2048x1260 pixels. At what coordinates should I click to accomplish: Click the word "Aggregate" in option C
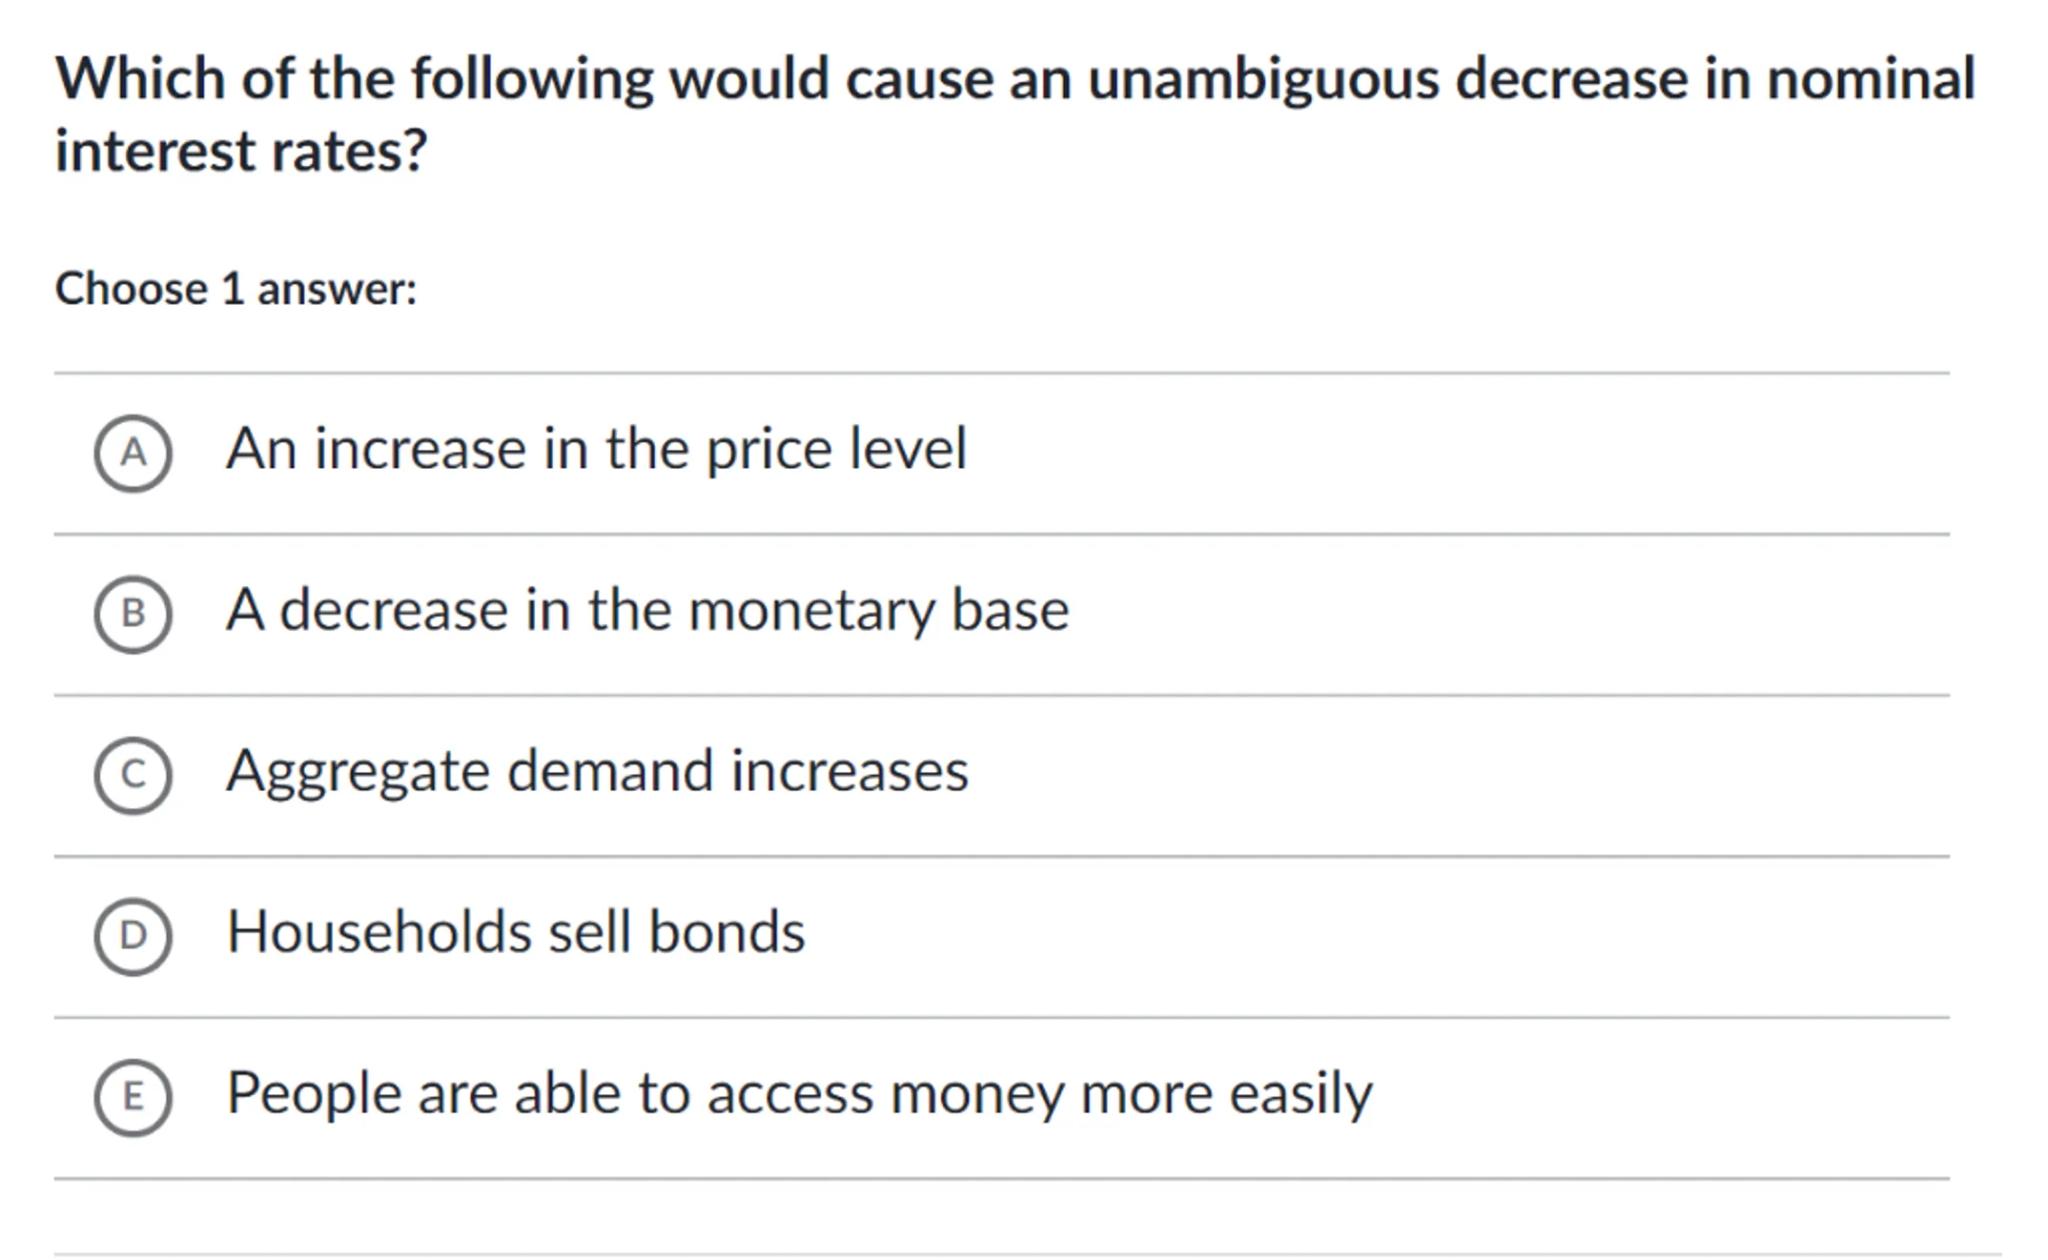coord(359,773)
